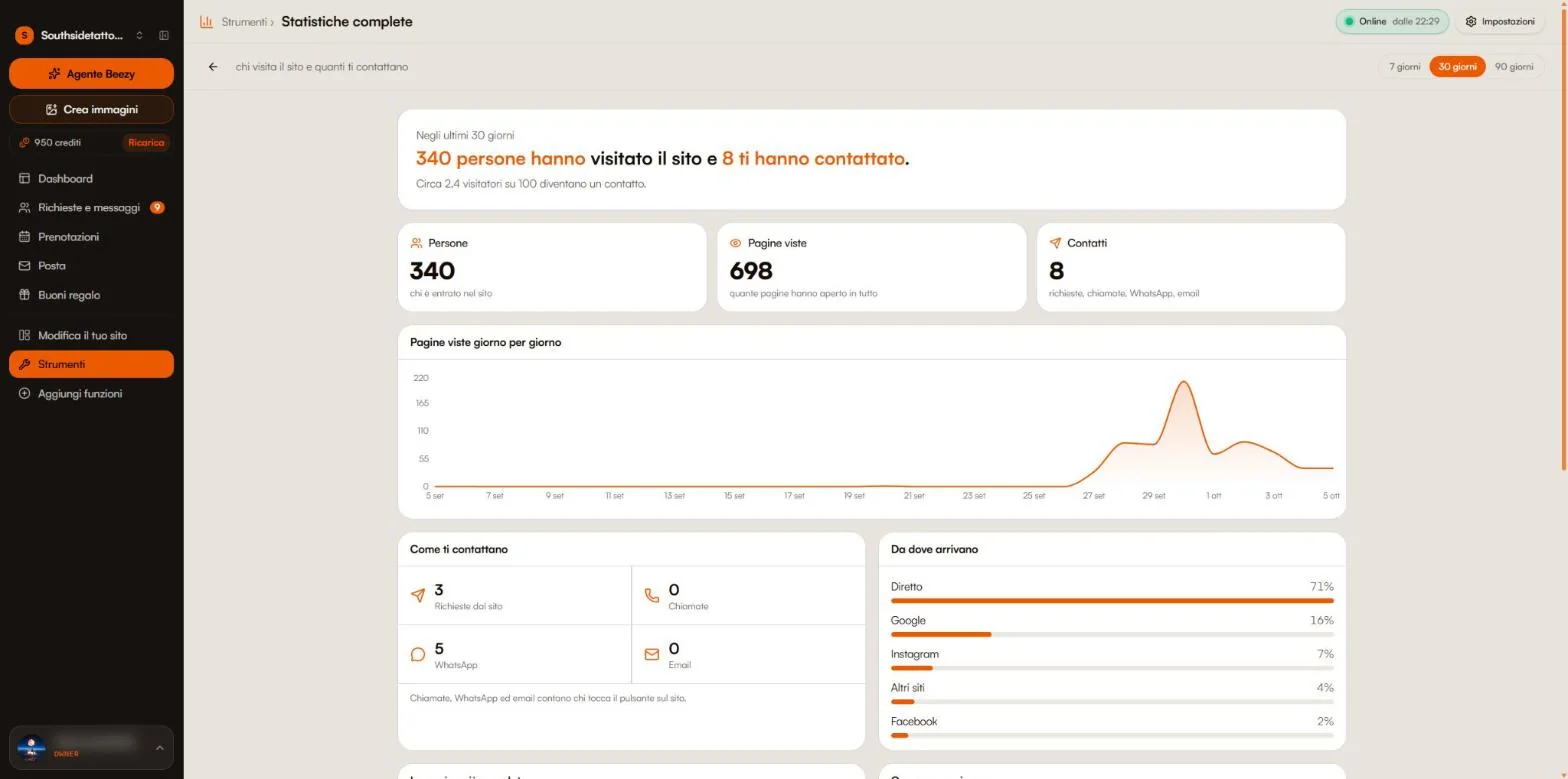Click the chart peak near 29 set

[x=1183, y=382]
